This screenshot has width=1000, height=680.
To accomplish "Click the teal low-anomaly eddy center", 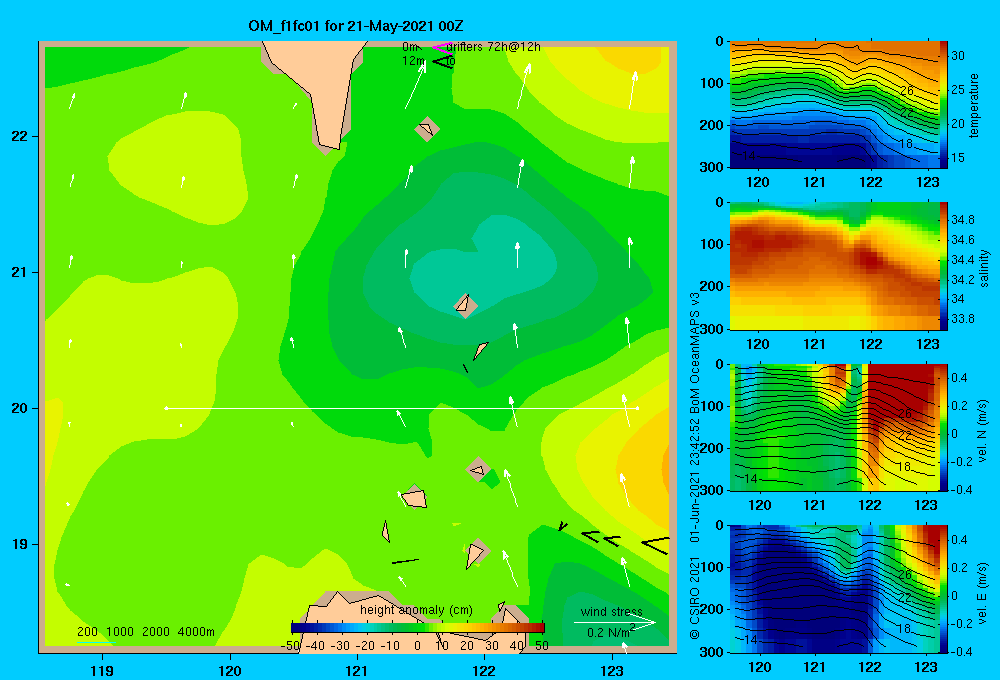I will point(485,268).
